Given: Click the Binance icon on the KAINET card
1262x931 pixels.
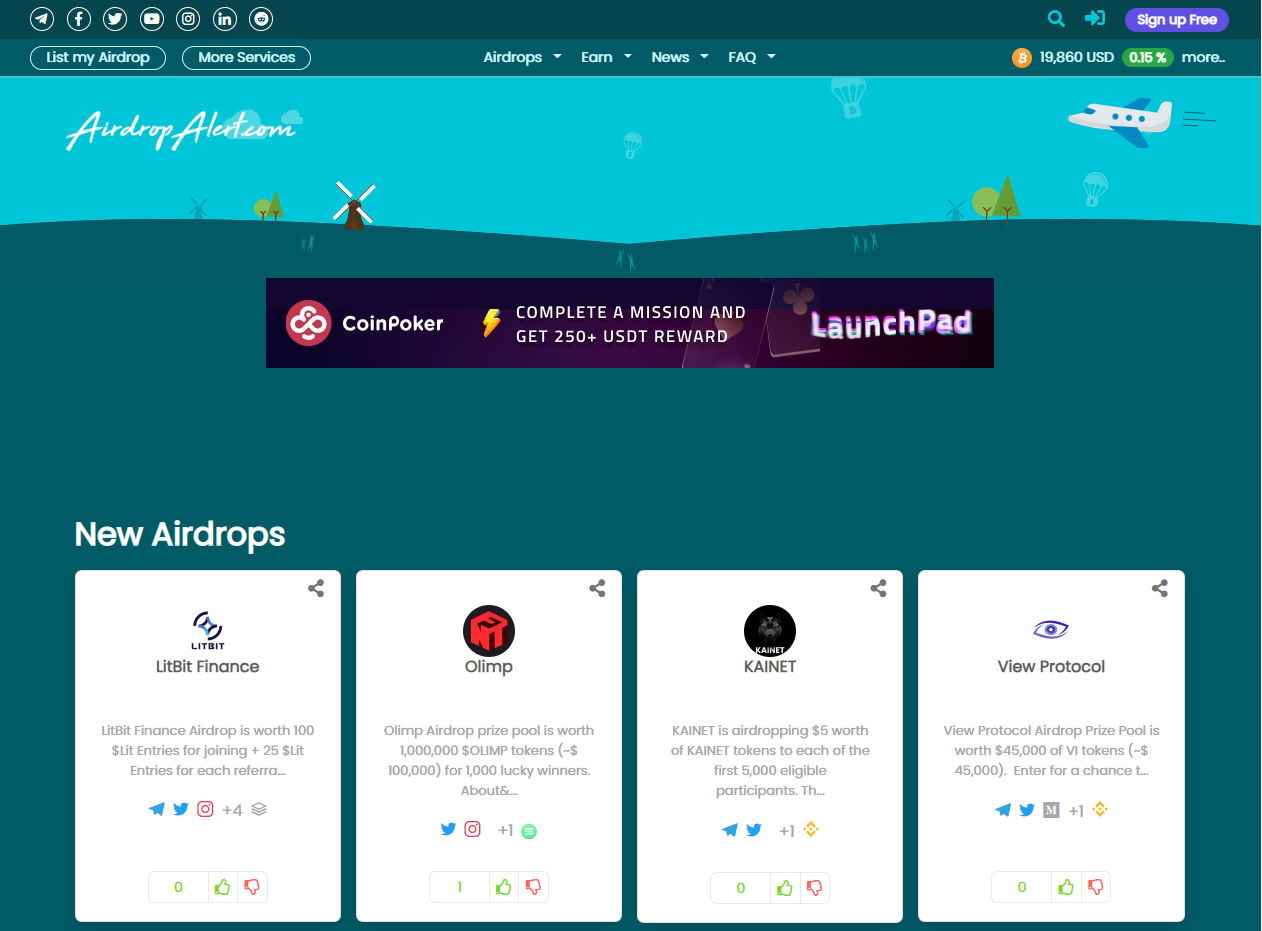Looking at the screenshot, I should [811, 829].
